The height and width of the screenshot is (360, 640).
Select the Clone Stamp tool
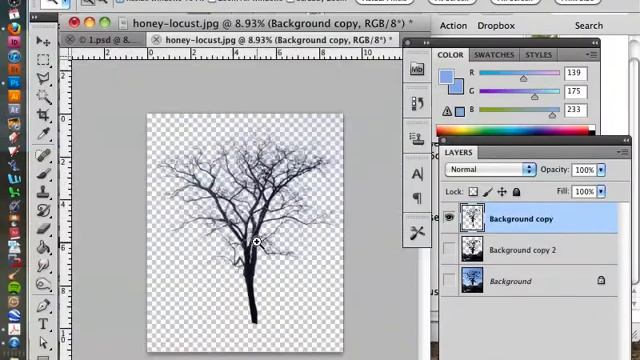click(43, 192)
